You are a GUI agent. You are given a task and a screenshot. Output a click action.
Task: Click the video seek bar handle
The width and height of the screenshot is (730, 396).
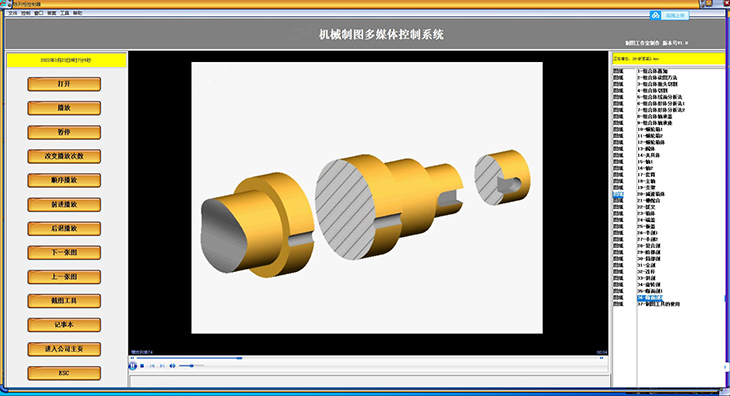point(239,358)
